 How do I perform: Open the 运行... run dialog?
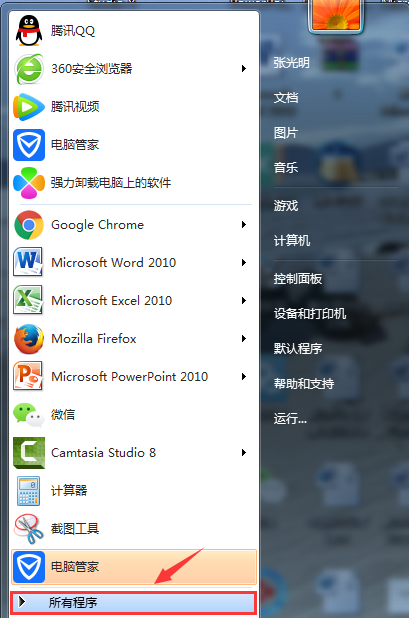pos(290,418)
